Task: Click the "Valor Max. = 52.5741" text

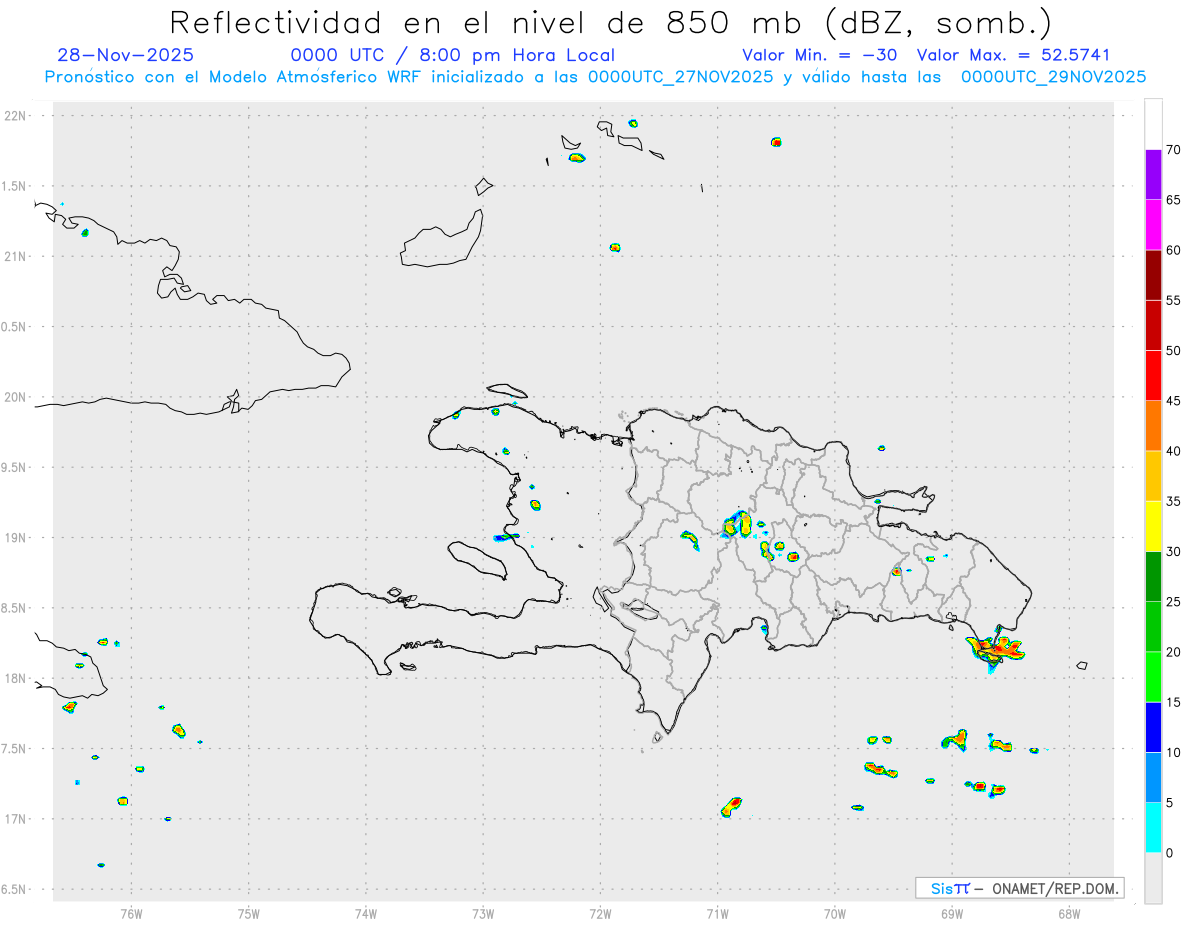Action: [1013, 55]
